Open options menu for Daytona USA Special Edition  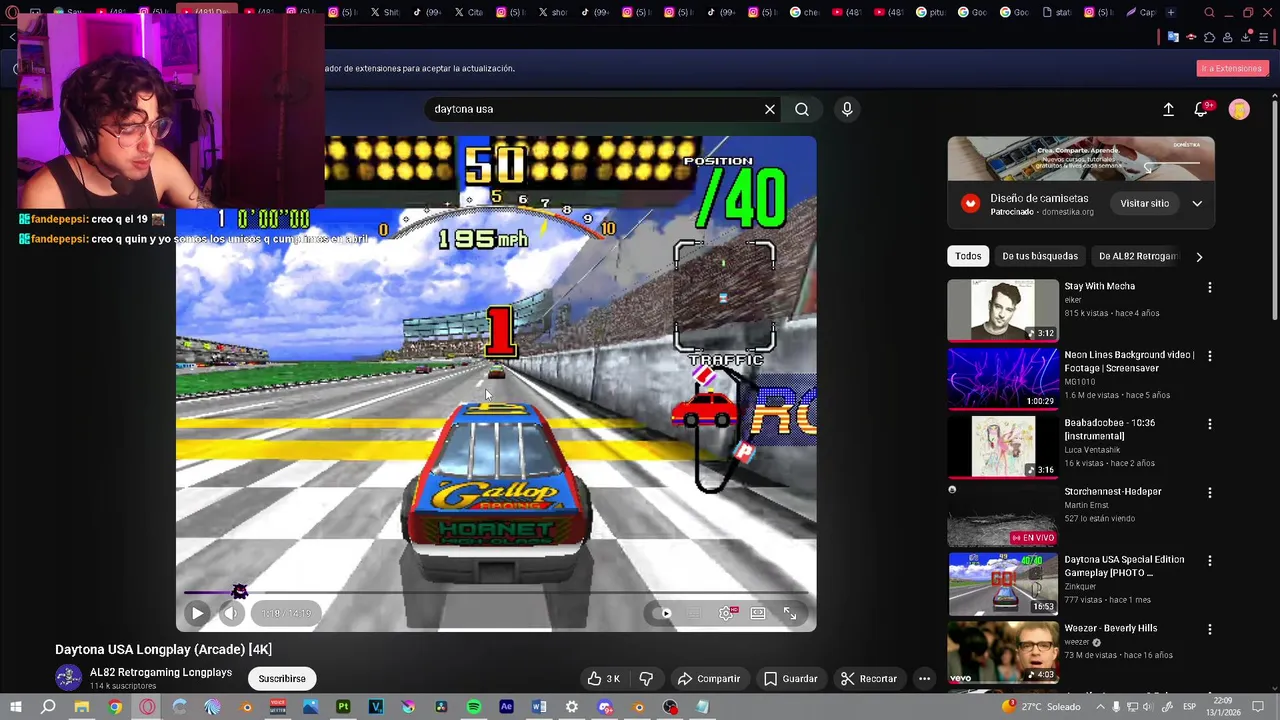1209,561
